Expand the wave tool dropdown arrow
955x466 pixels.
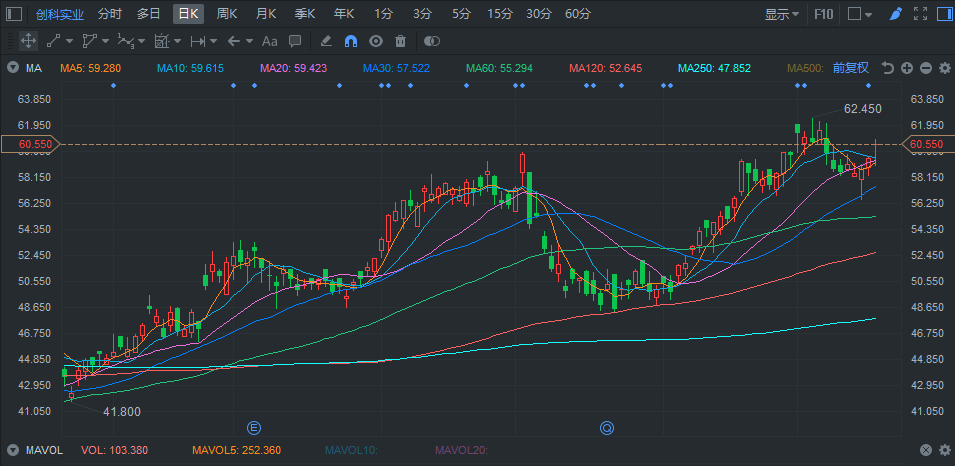[141, 41]
